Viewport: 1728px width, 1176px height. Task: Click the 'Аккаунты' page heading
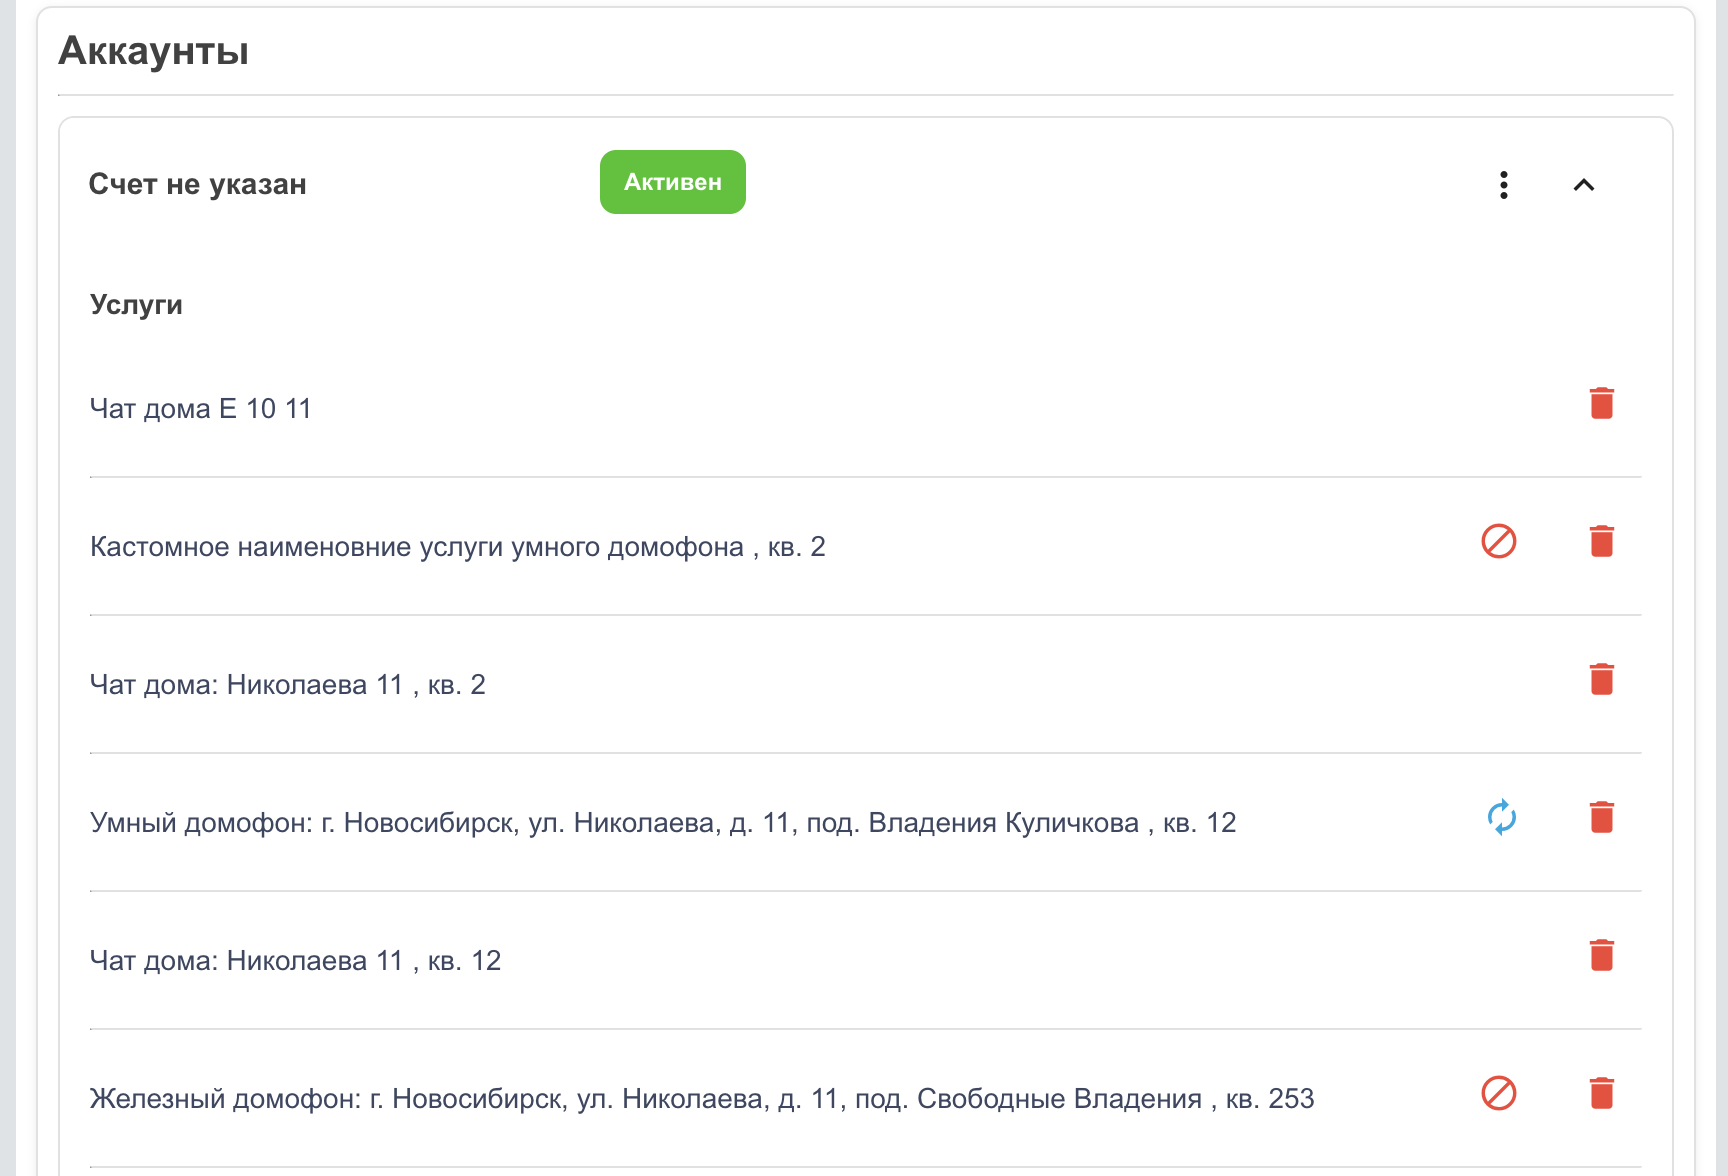pos(153,51)
